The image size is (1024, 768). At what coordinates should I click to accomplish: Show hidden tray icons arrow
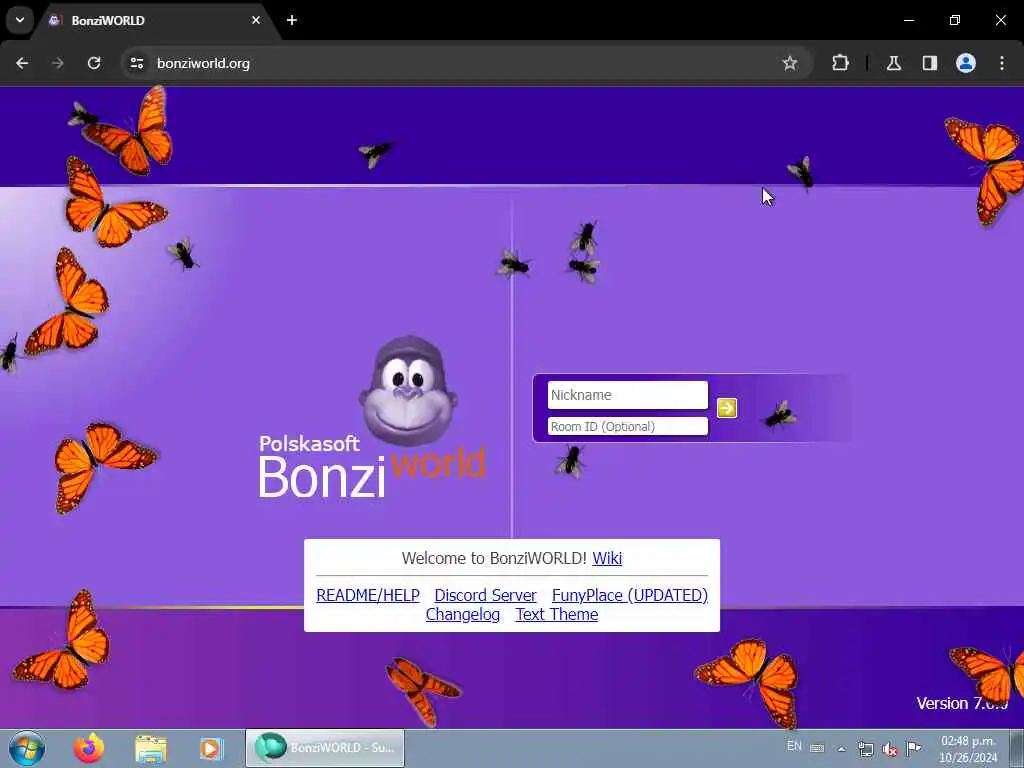pyautogui.click(x=842, y=749)
